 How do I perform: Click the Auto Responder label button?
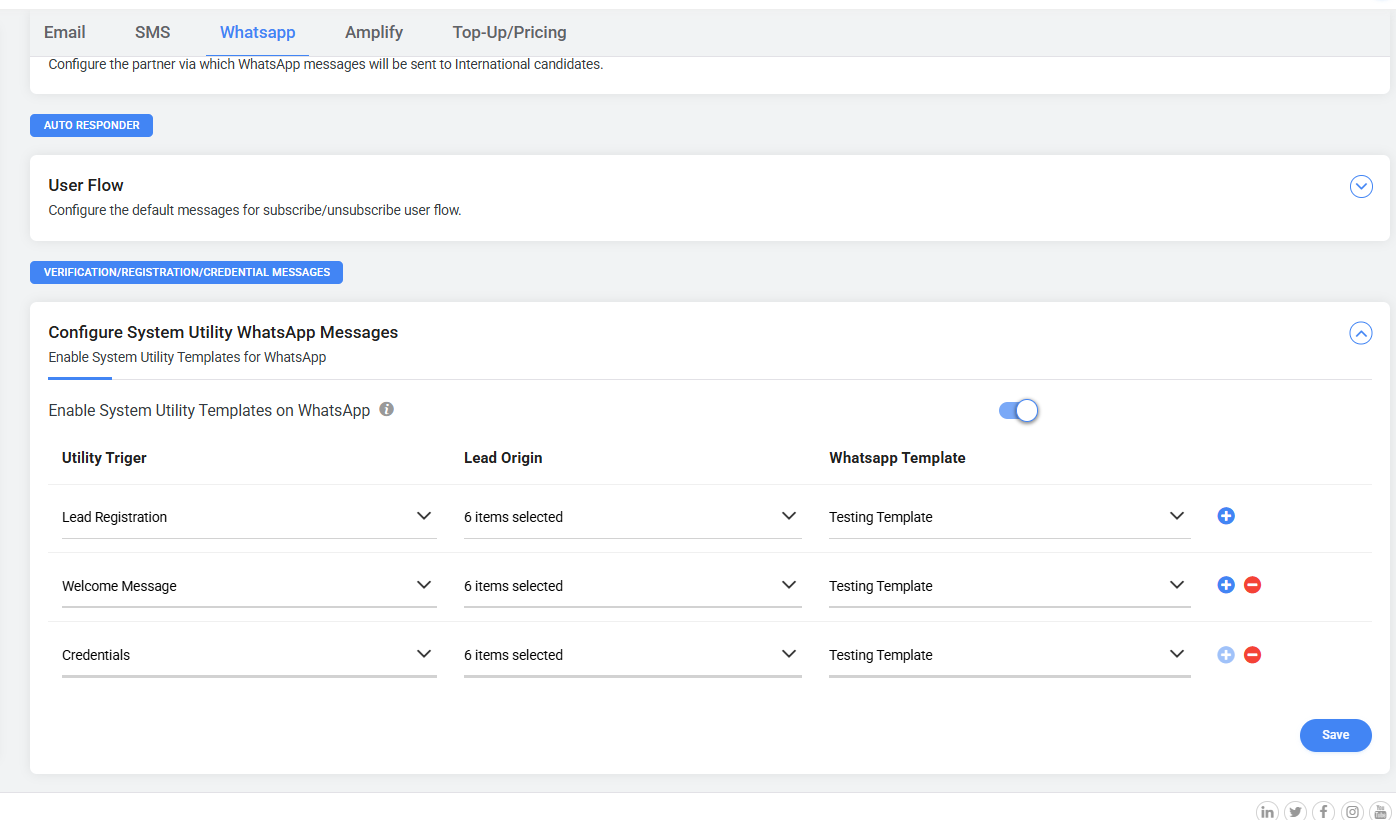[91, 125]
